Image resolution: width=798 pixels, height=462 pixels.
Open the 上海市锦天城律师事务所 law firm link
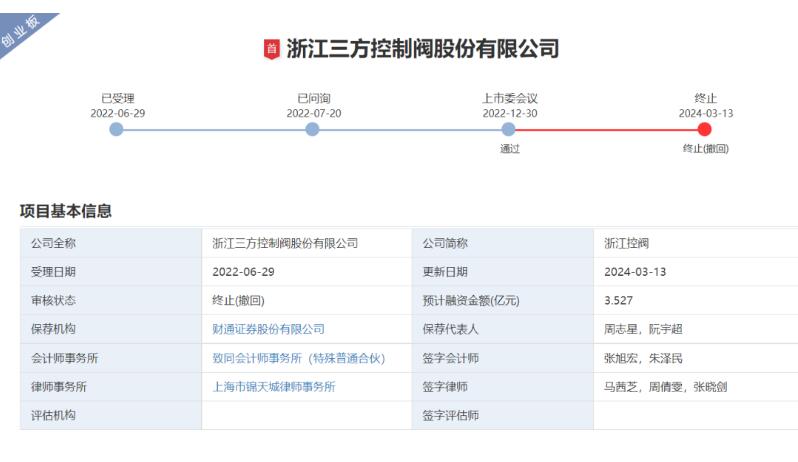tap(274, 387)
